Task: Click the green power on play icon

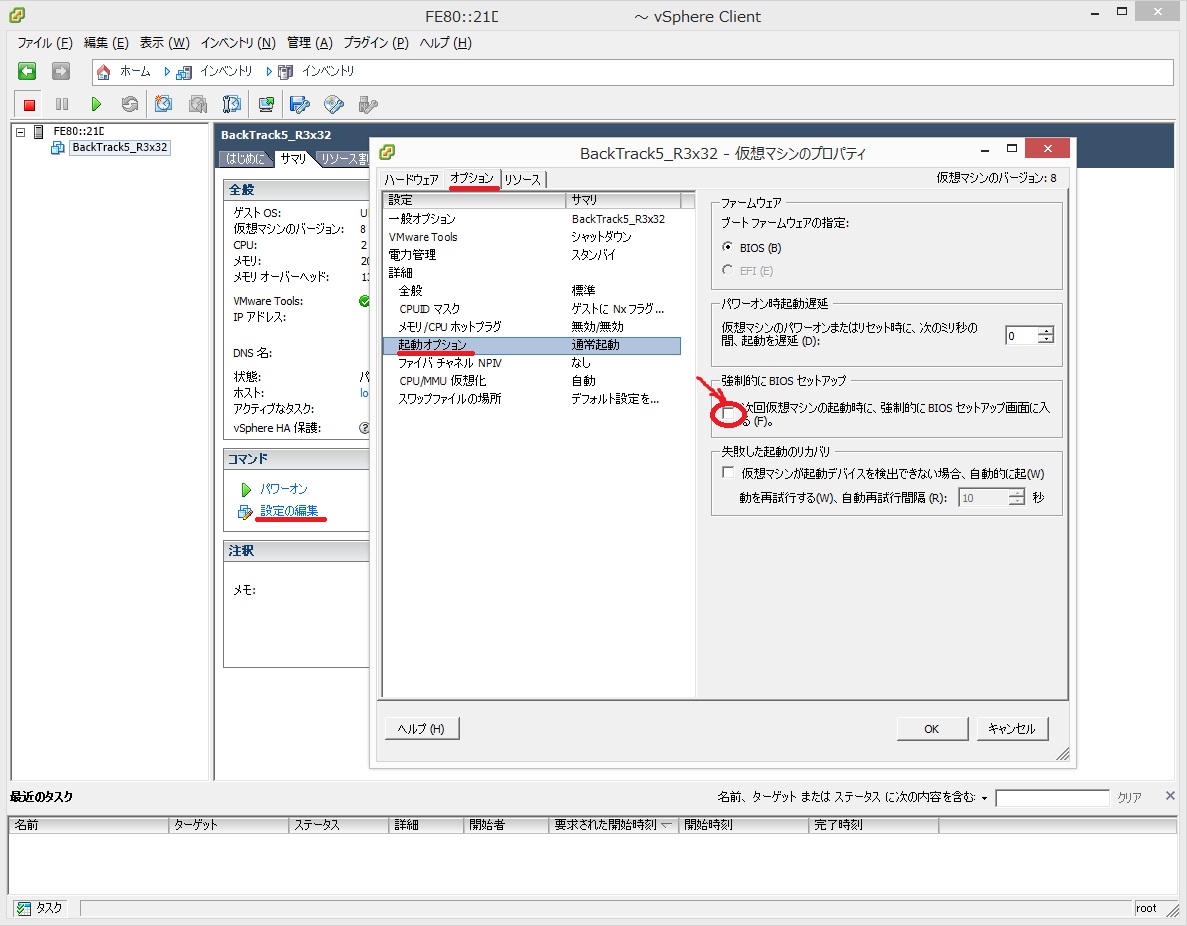Action: (96, 104)
